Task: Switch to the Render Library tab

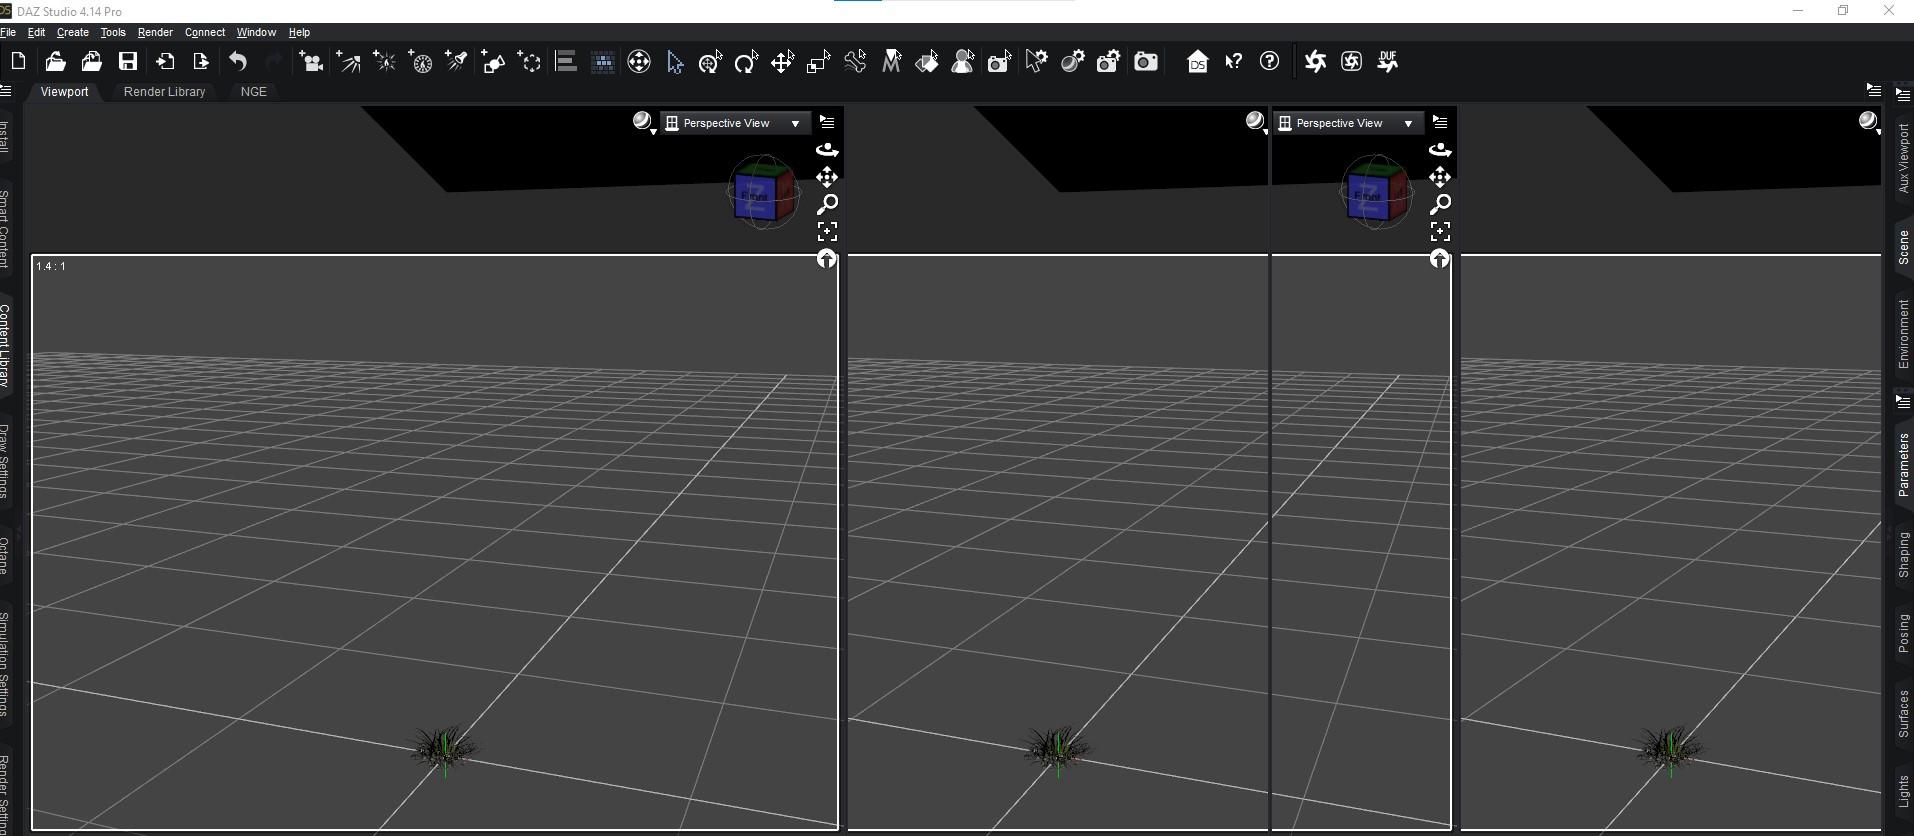Action: coord(164,91)
